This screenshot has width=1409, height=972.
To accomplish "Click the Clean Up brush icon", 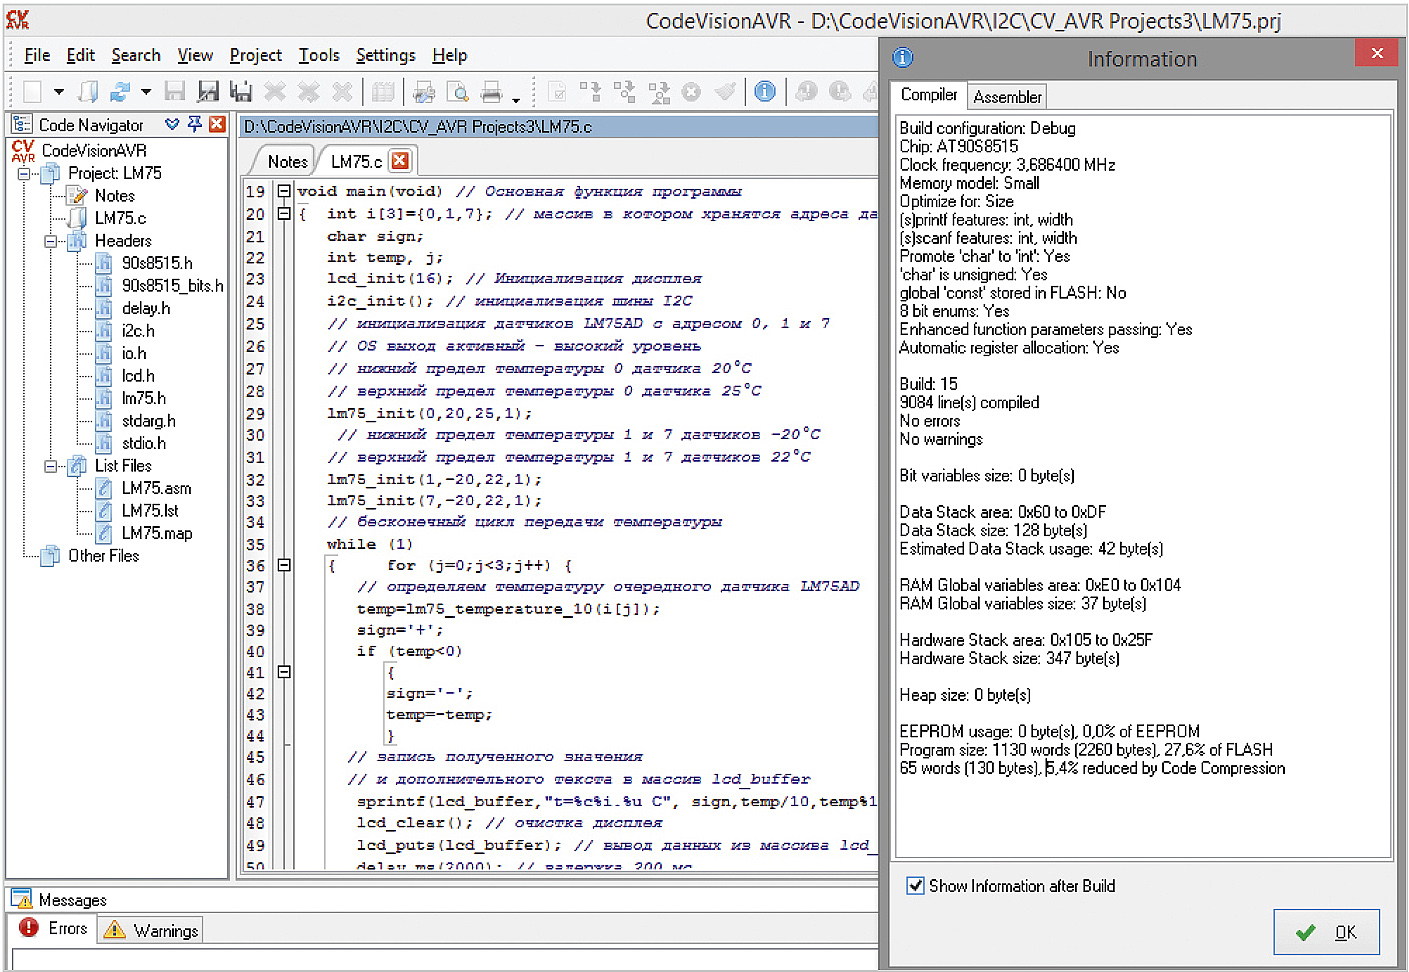I will tap(726, 92).
